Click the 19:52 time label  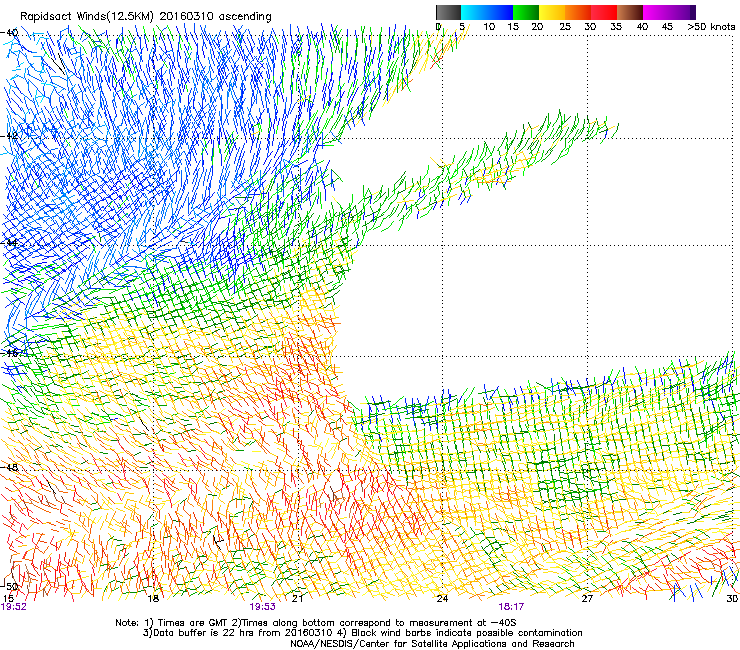point(14,607)
